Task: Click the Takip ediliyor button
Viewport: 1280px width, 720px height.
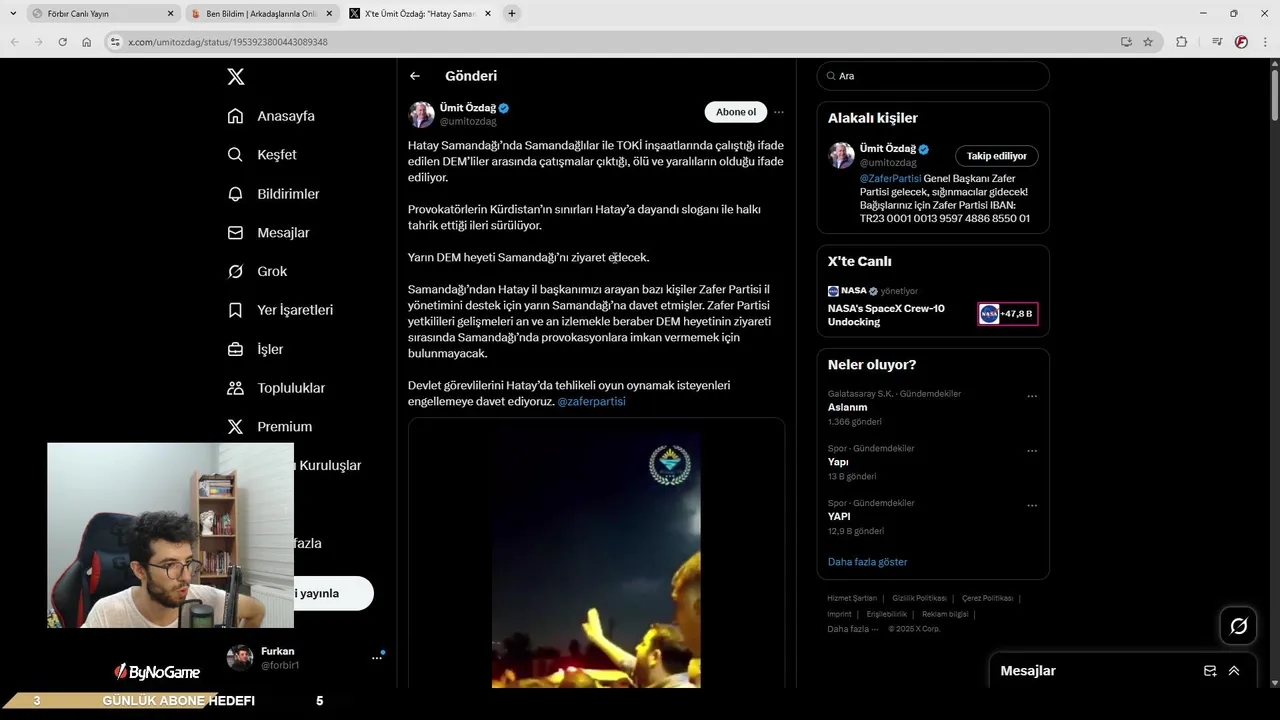Action: 997,156
